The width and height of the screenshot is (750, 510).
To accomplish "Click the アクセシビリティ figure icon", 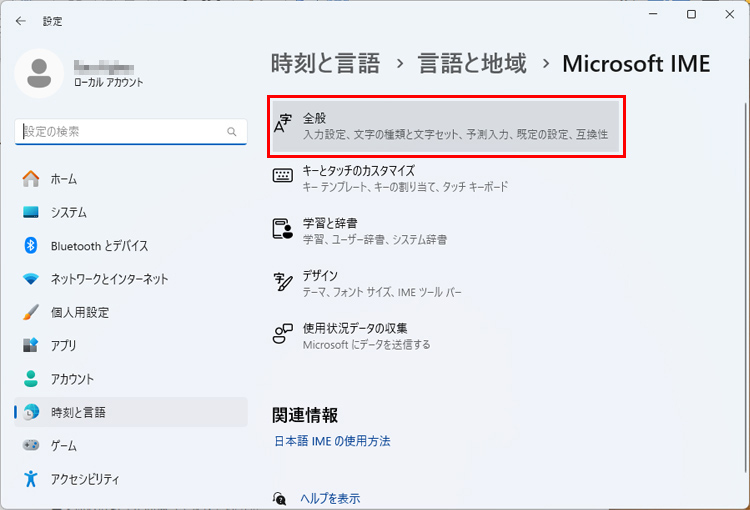I will point(31,478).
